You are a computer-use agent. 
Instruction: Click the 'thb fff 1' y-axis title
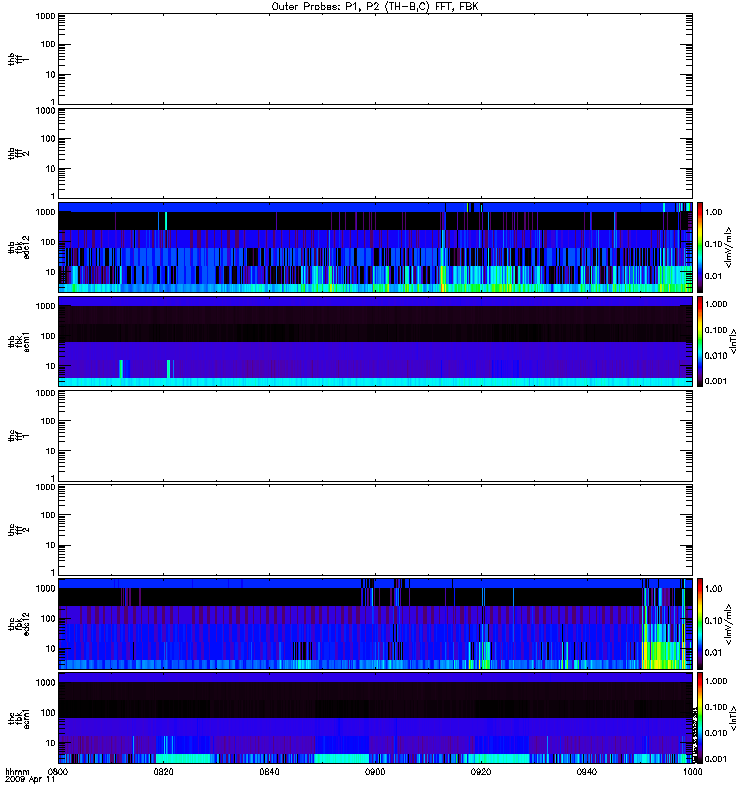point(18,59)
